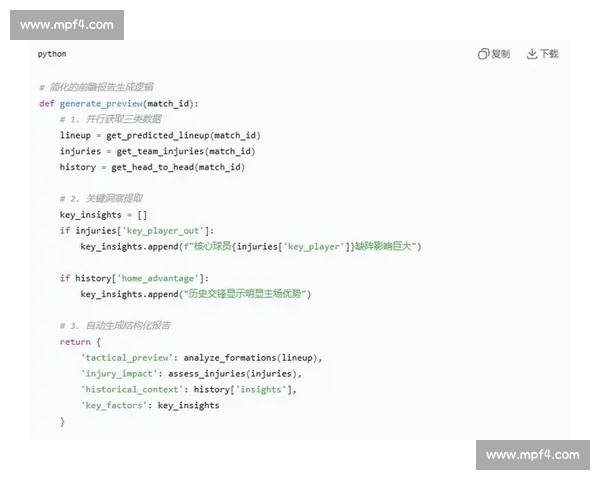Open the top-left www.mpf4.com watermark
Screen dimensions: 600x480
pos(67,25)
